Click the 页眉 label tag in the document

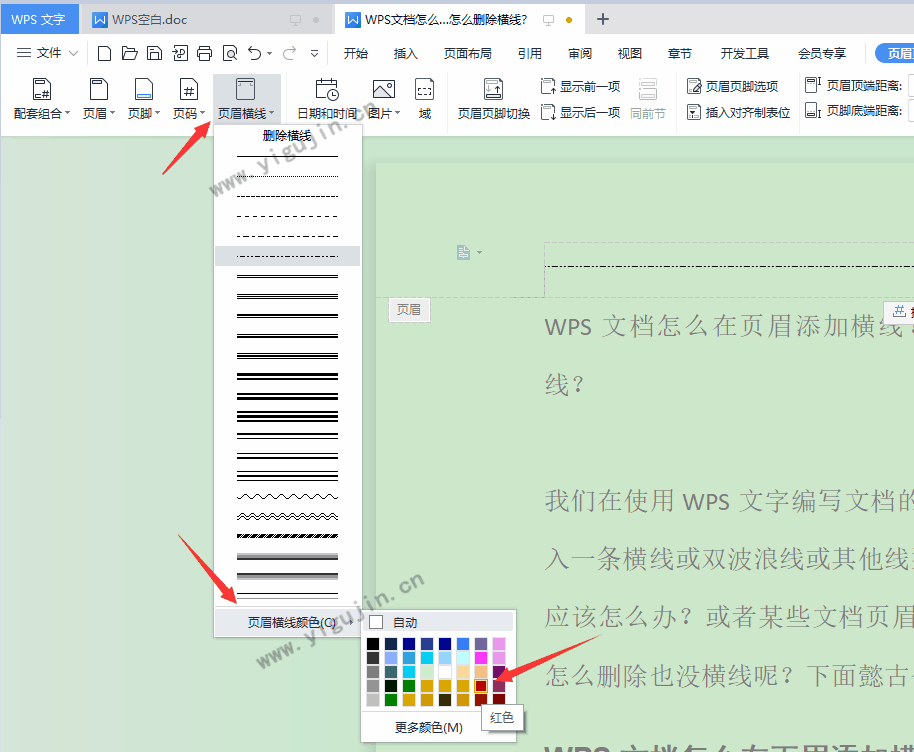(x=409, y=310)
